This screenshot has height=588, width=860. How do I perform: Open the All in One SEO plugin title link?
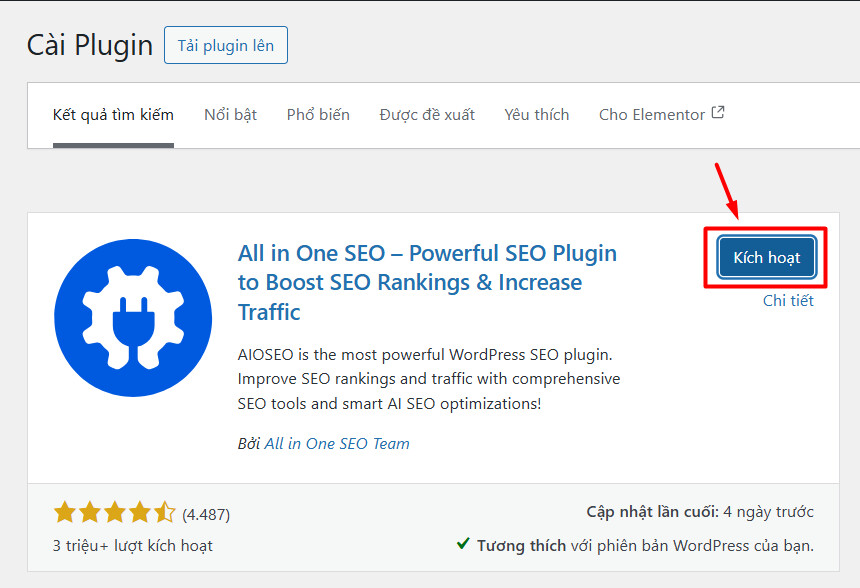(427, 282)
